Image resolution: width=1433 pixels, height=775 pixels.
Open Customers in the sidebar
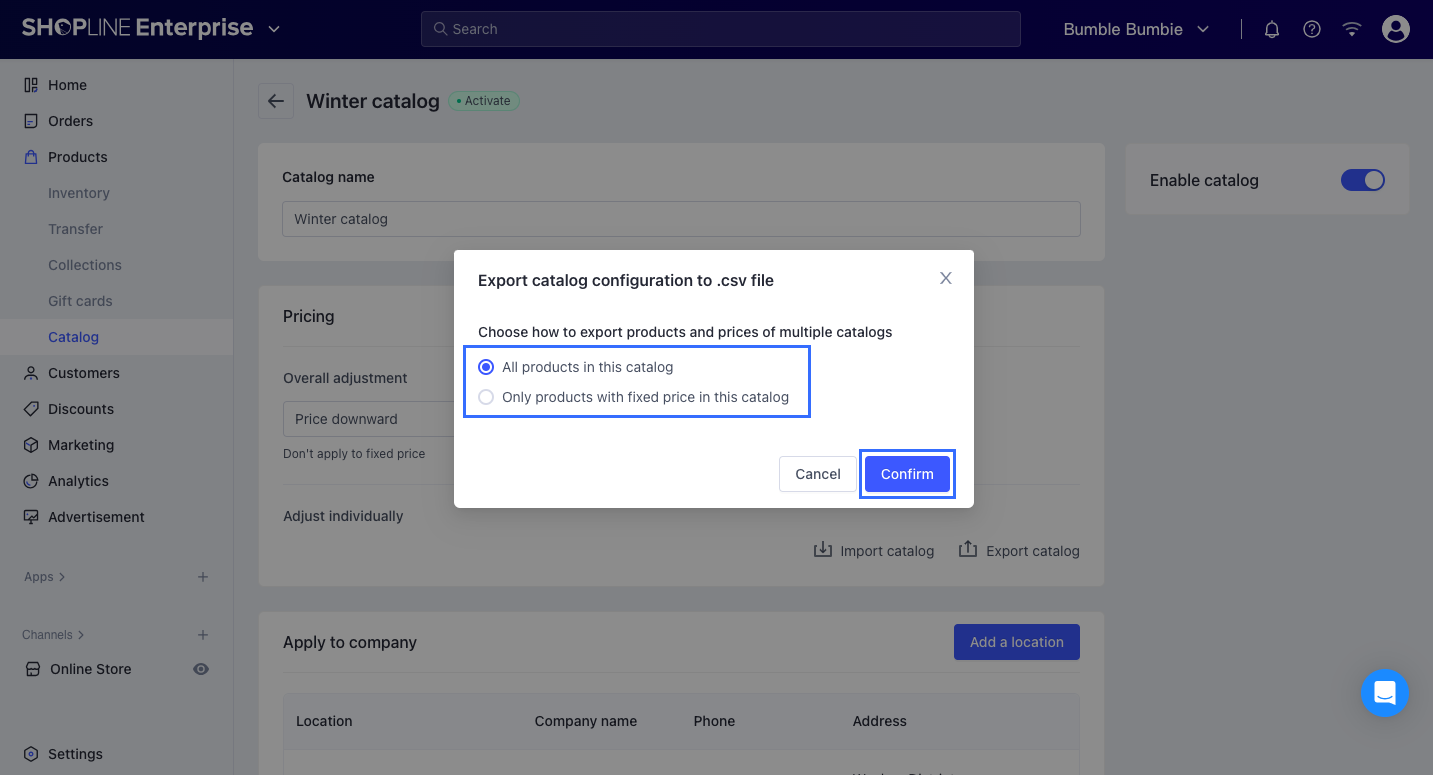(x=84, y=373)
